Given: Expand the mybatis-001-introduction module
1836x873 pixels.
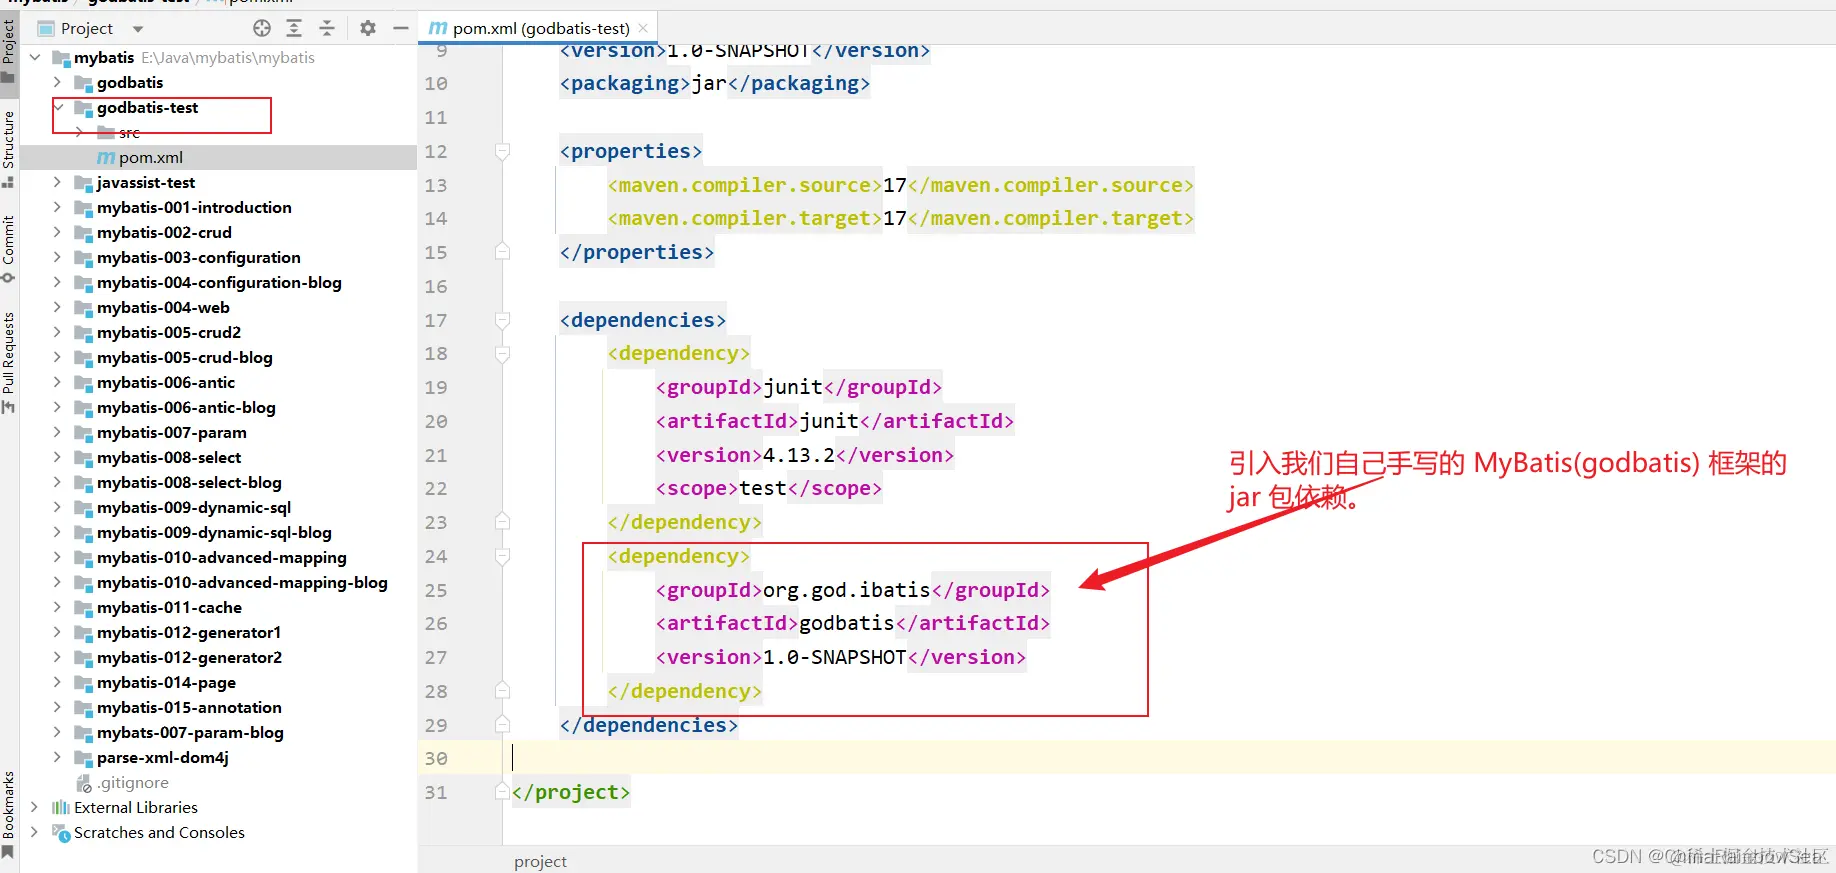Looking at the screenshot, I should [57, 207].
